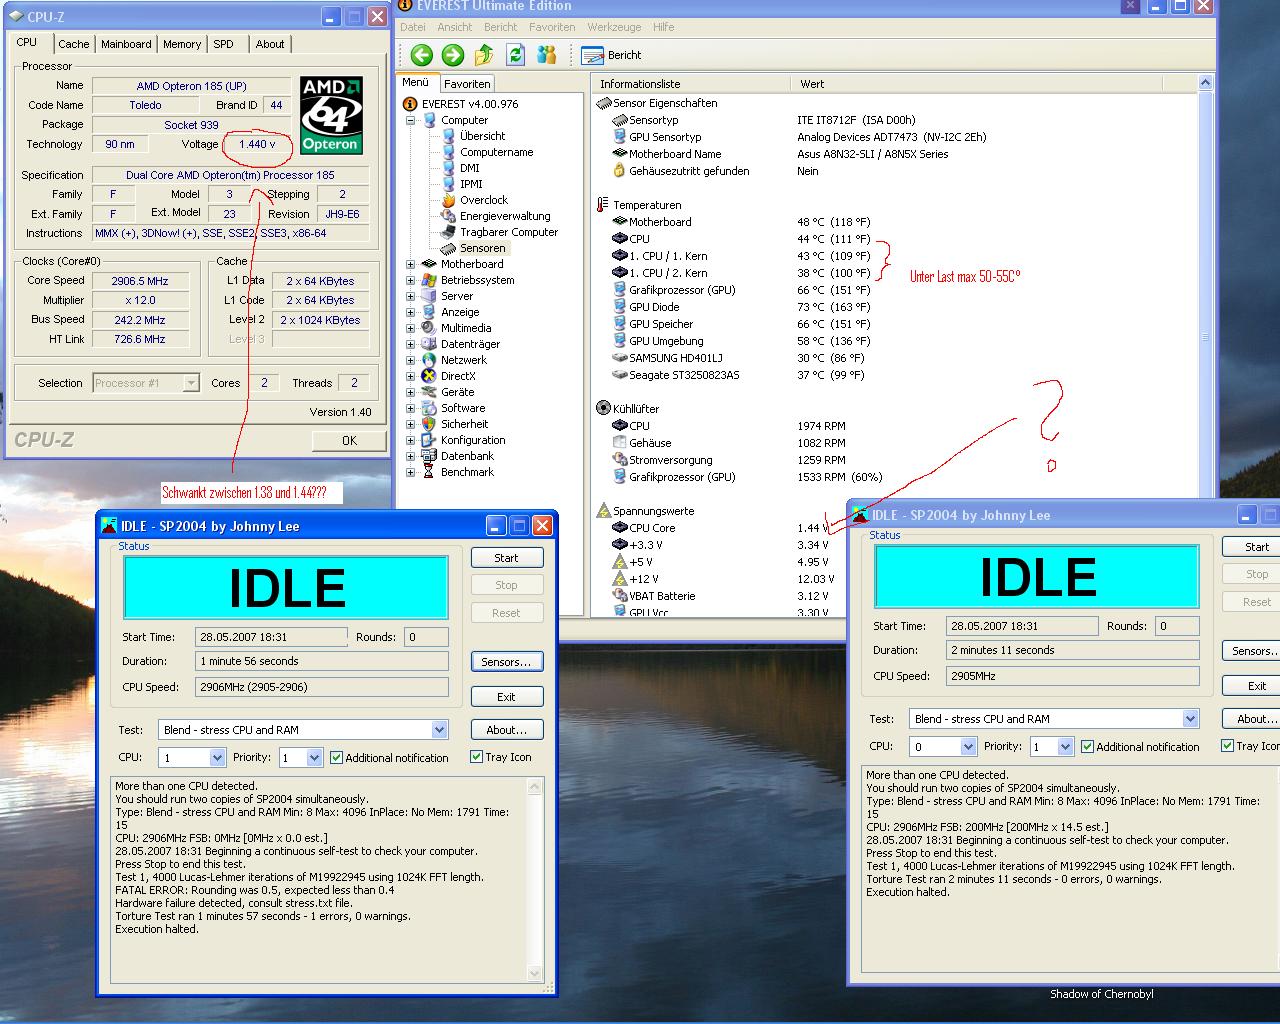Open CPU-Z Selection Processor #1 dropdown

pyautogui.click(x=191, y=383)
